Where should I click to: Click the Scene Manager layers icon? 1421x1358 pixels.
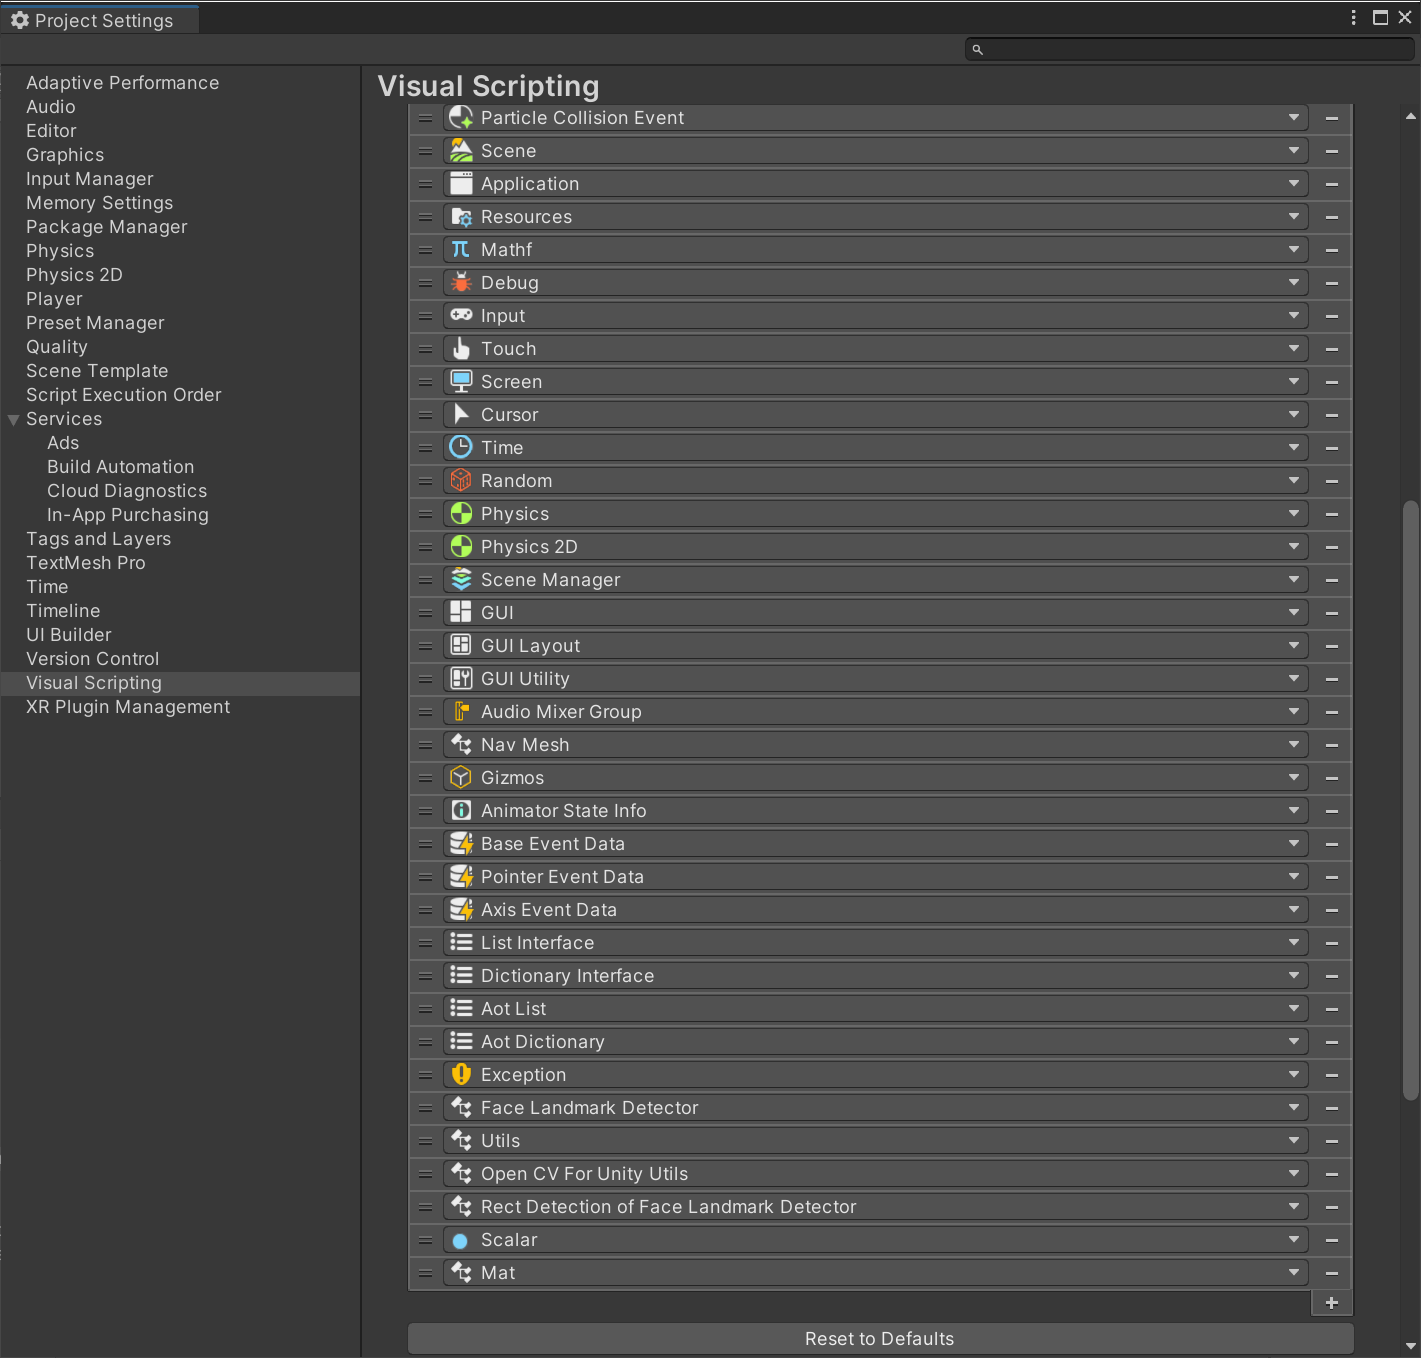coord(461,580)
